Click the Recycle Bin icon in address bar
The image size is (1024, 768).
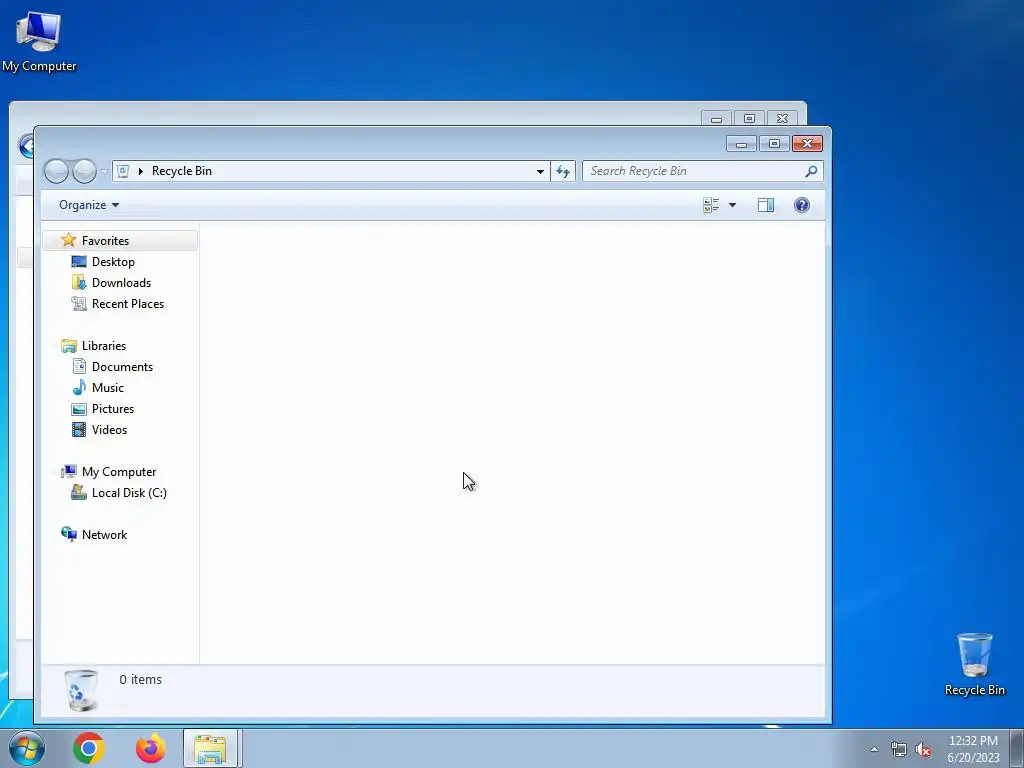tap(123, 171)
